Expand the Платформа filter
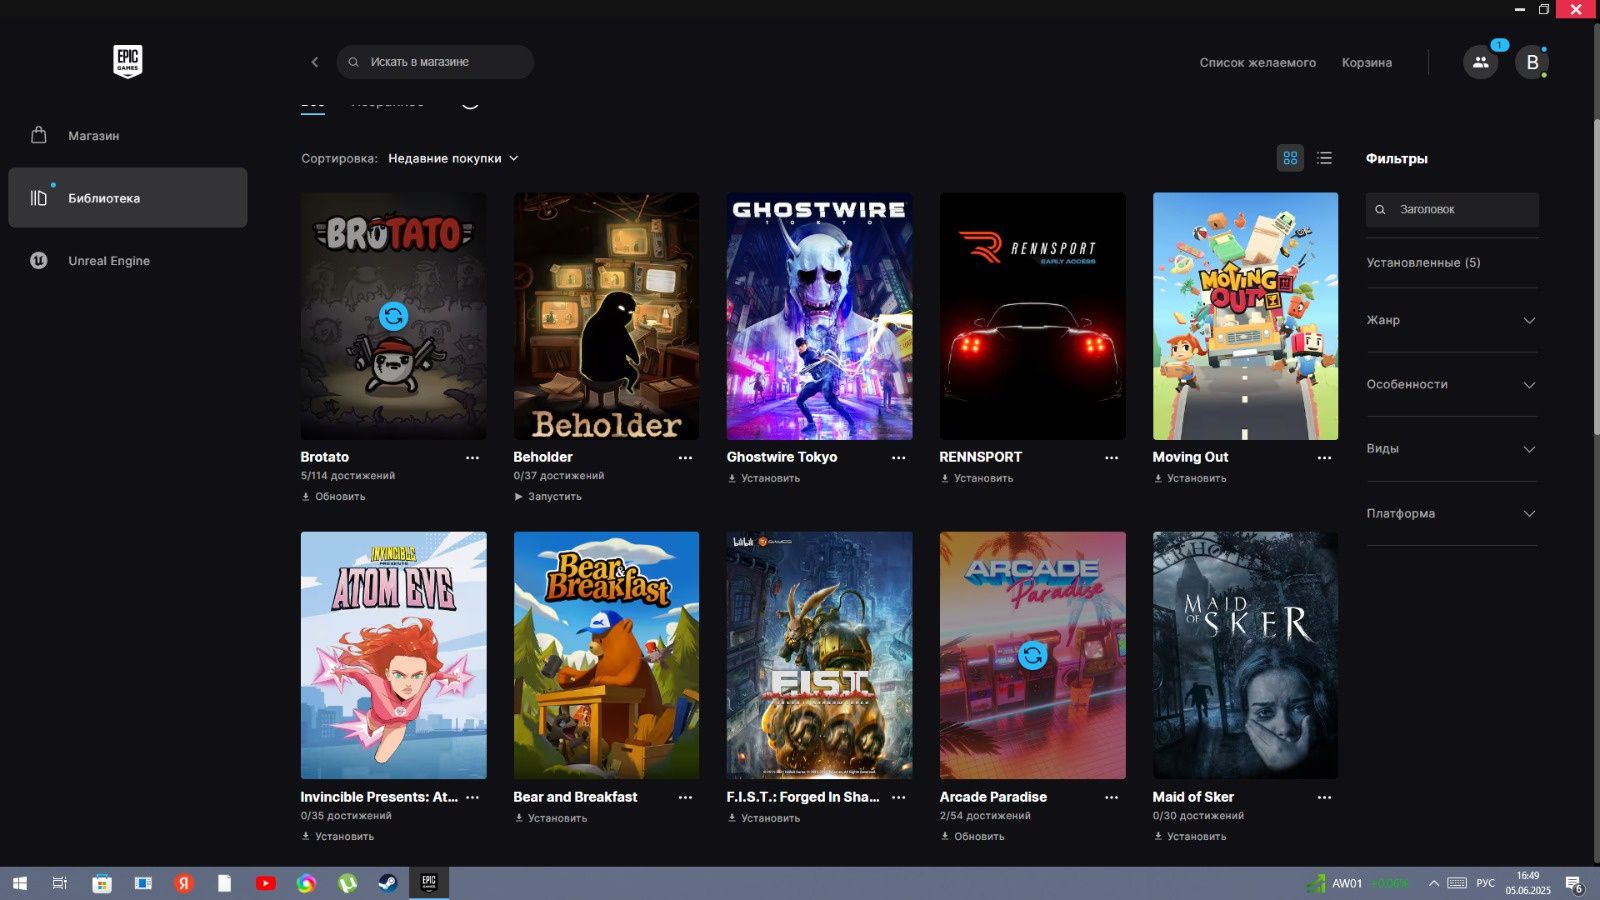 click(x=1451, y=513)
